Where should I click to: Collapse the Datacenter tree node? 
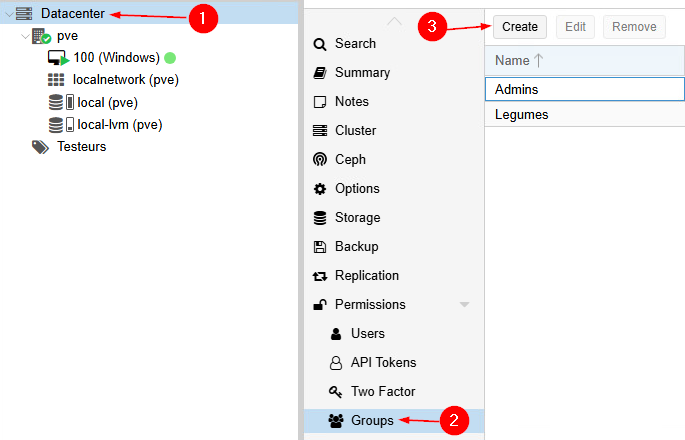[x=9, y=13]
